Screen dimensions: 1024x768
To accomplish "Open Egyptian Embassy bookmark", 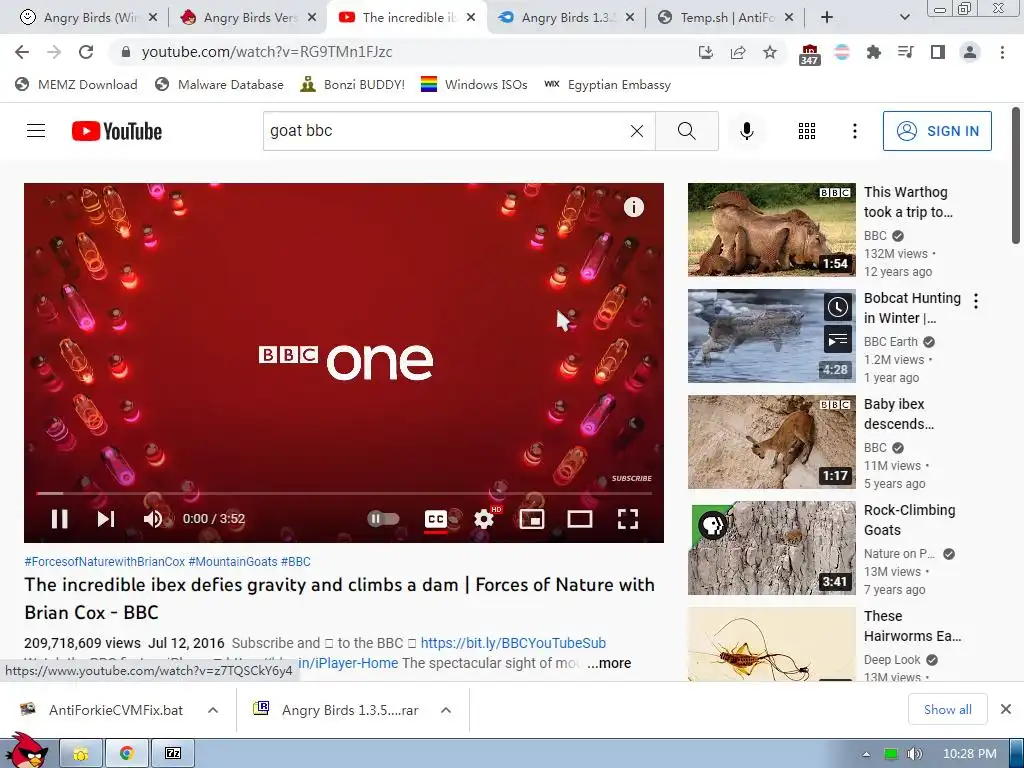I will tap(607, 85).
